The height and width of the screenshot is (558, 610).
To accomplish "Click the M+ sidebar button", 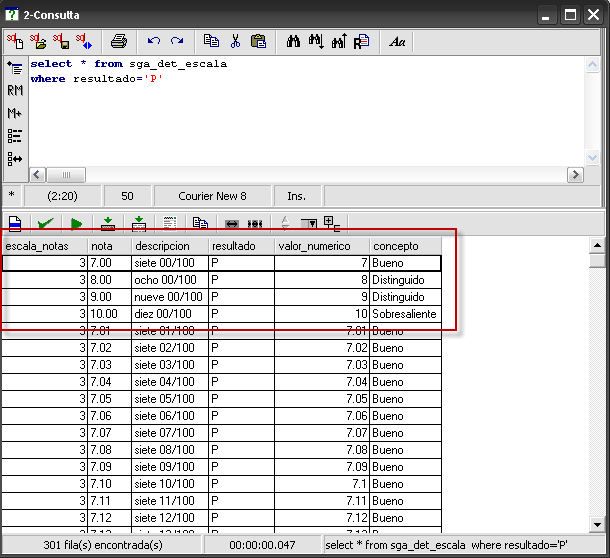I will (15, 113).
